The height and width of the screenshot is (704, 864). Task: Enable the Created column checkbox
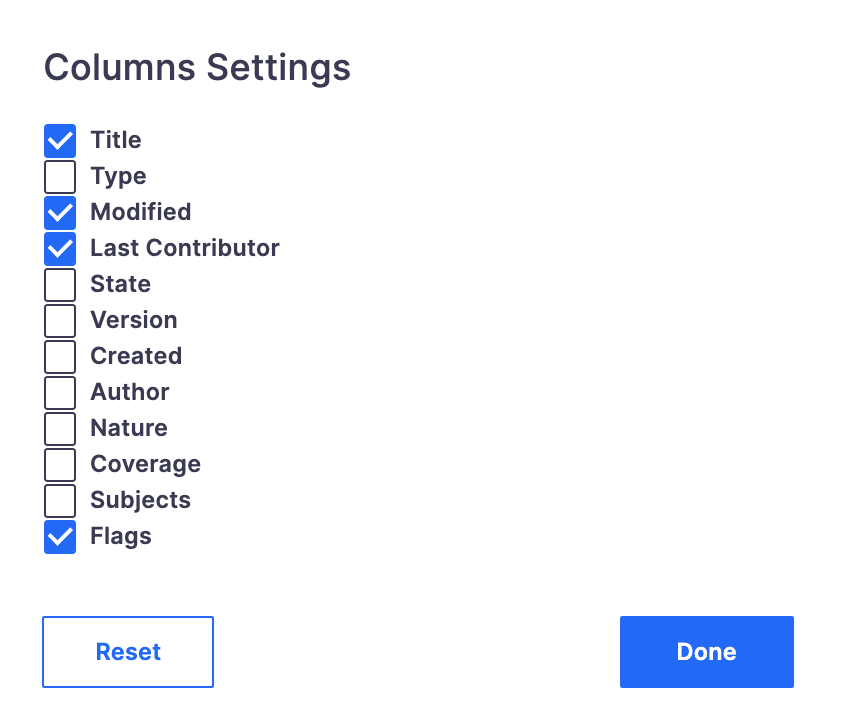click(60, 357)
